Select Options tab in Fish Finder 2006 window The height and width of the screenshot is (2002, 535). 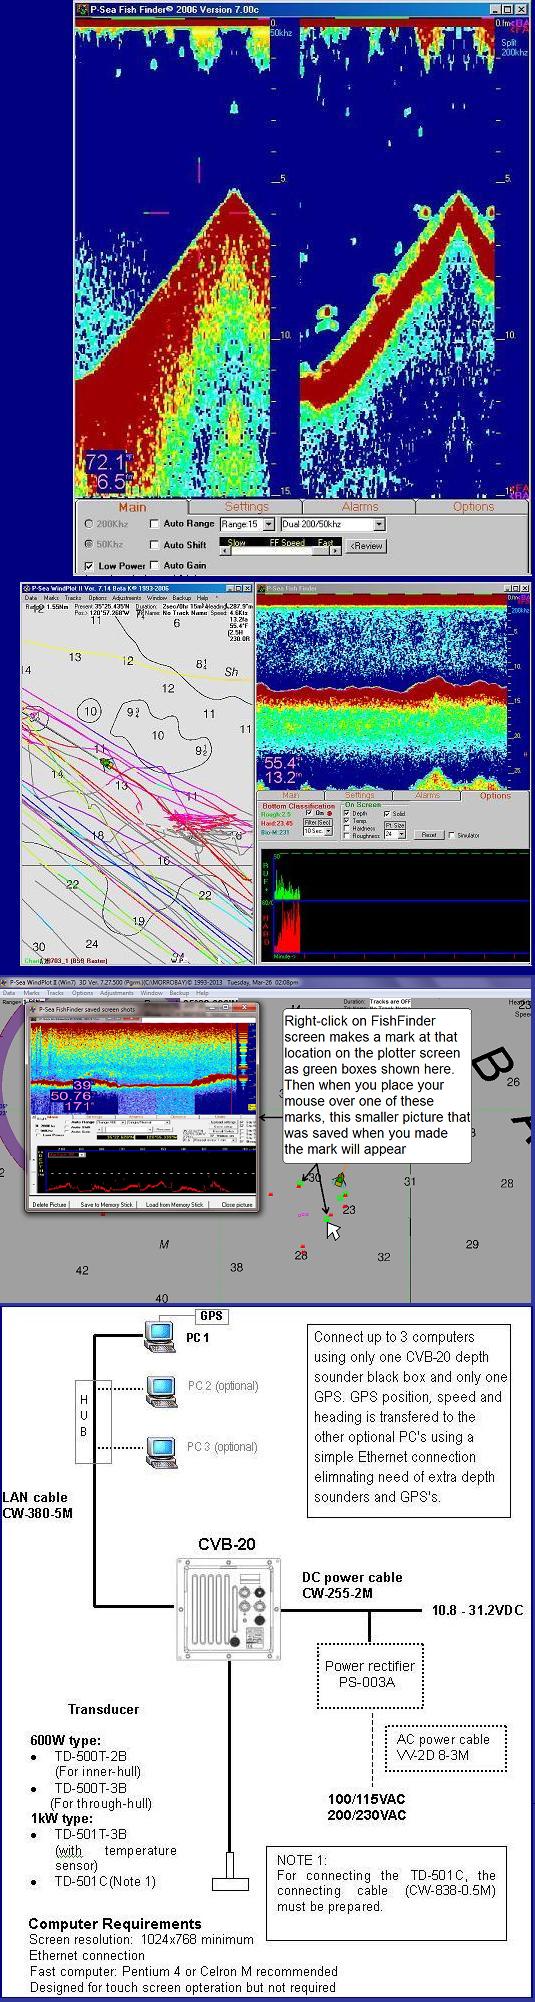click(473, 506)
